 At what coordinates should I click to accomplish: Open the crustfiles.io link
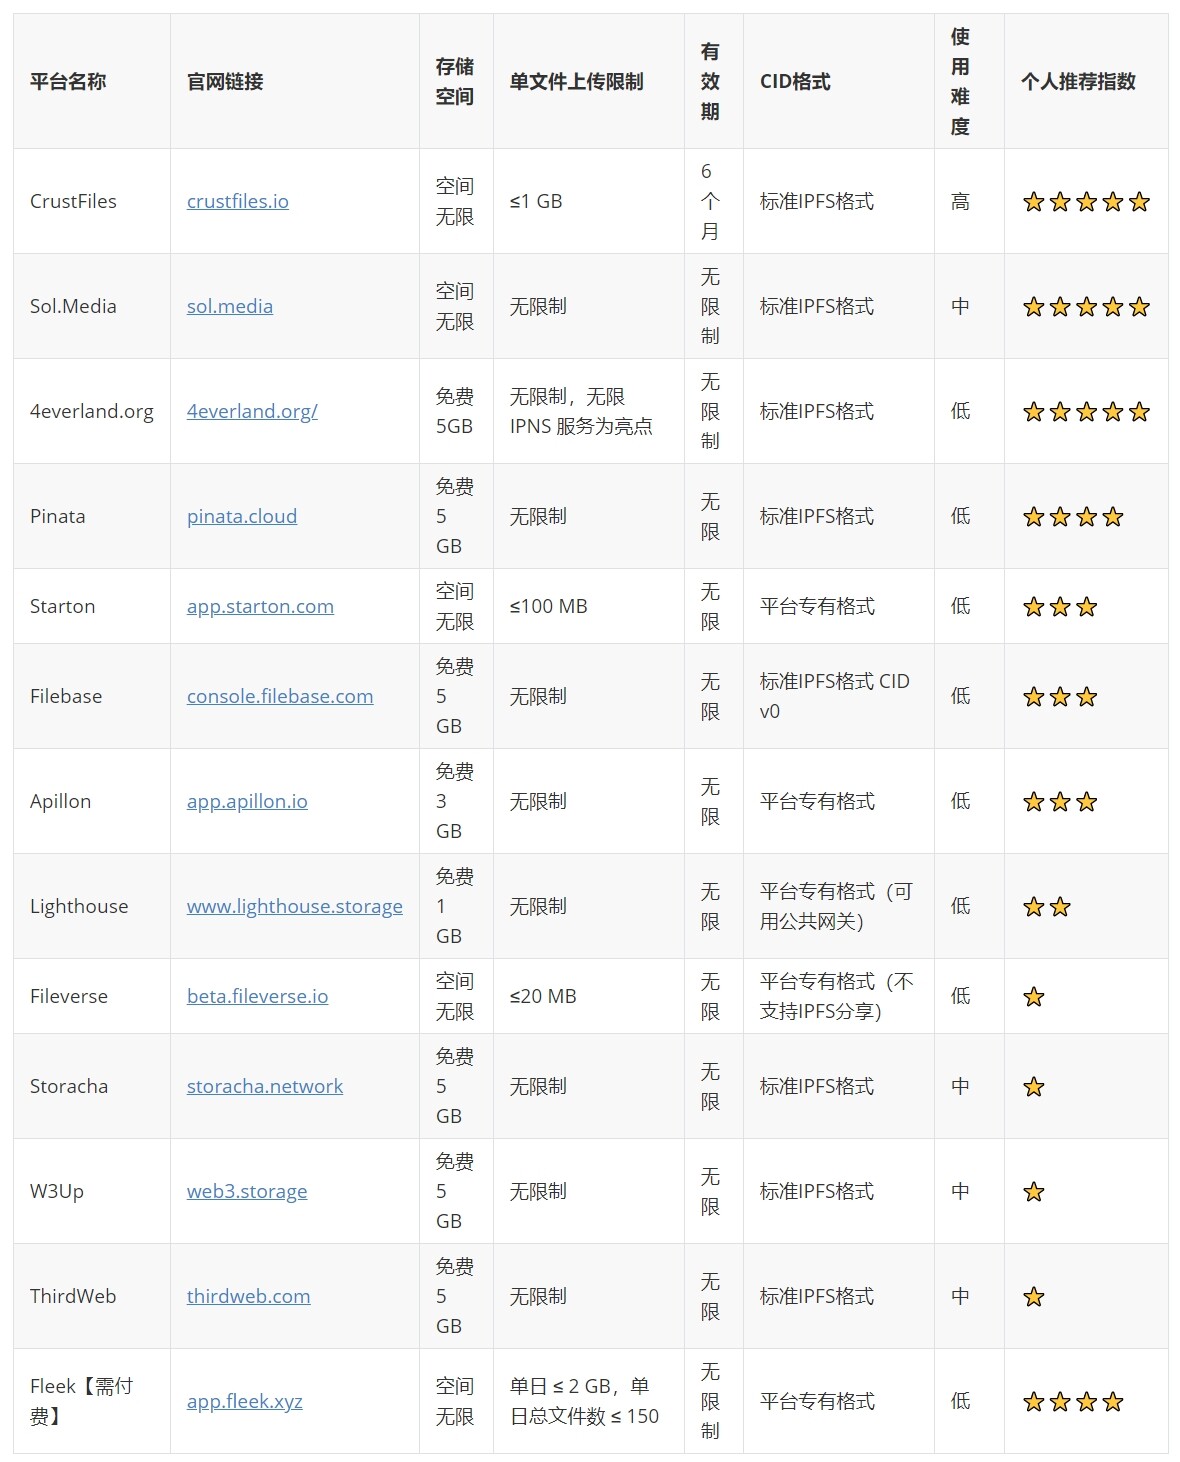click(238, 201)
